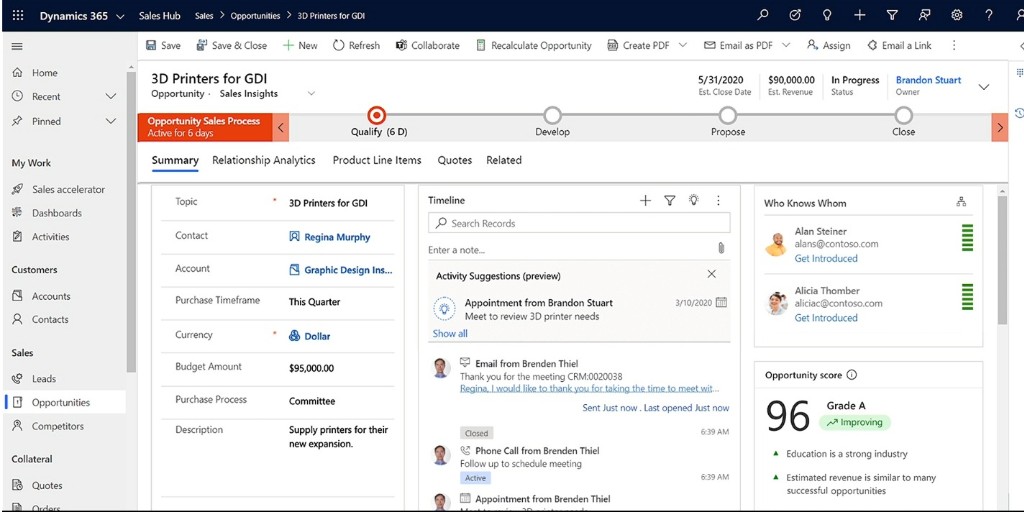Open Competitors in sidebar
The width and height of the screenshot is (1024, 512).
coord(57,426)
